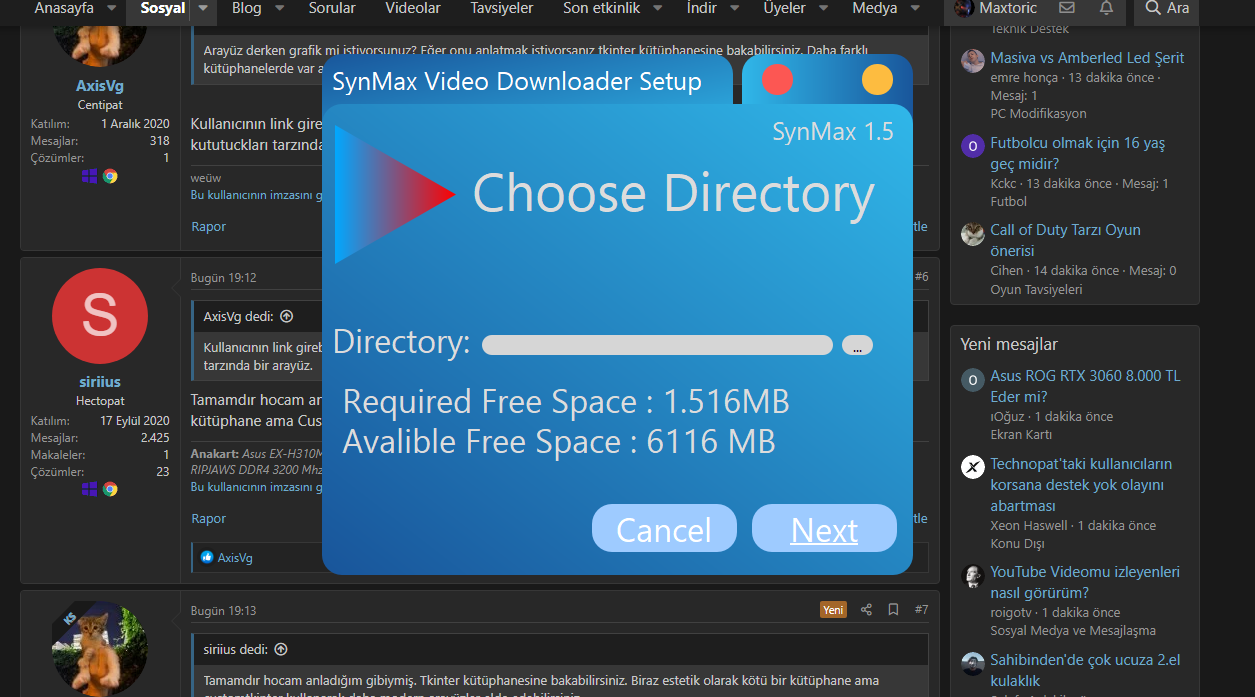Viewport: 1255px width, 697px height.
Task: Click Next in SynMax setup dialog
Action: click(x=824, y=528)
